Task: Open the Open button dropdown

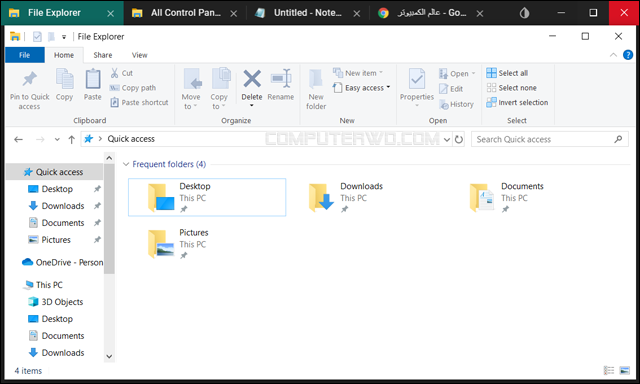Action: 458,74
